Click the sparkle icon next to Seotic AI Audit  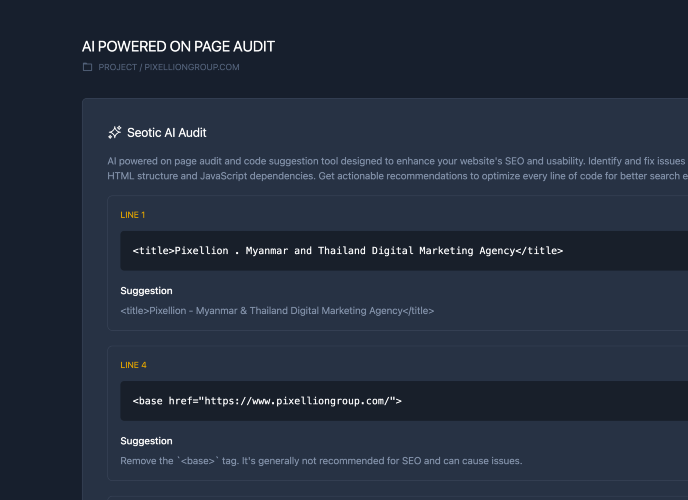click(115, 132)
